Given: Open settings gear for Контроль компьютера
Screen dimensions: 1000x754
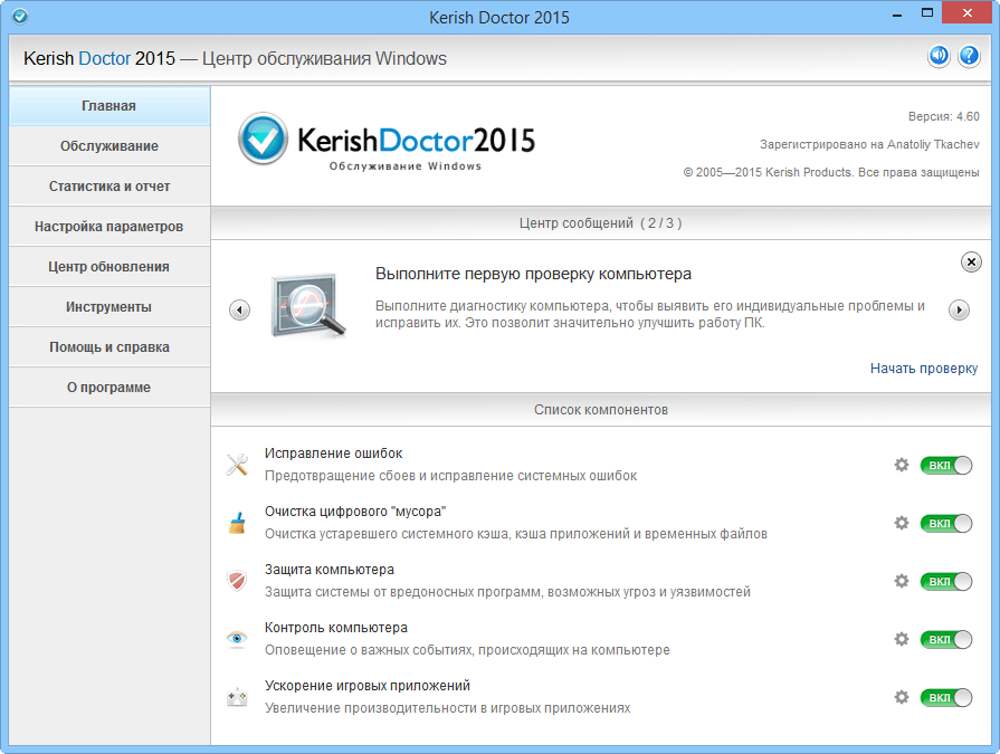Looking at the screenshot, I should pos(901,639).
